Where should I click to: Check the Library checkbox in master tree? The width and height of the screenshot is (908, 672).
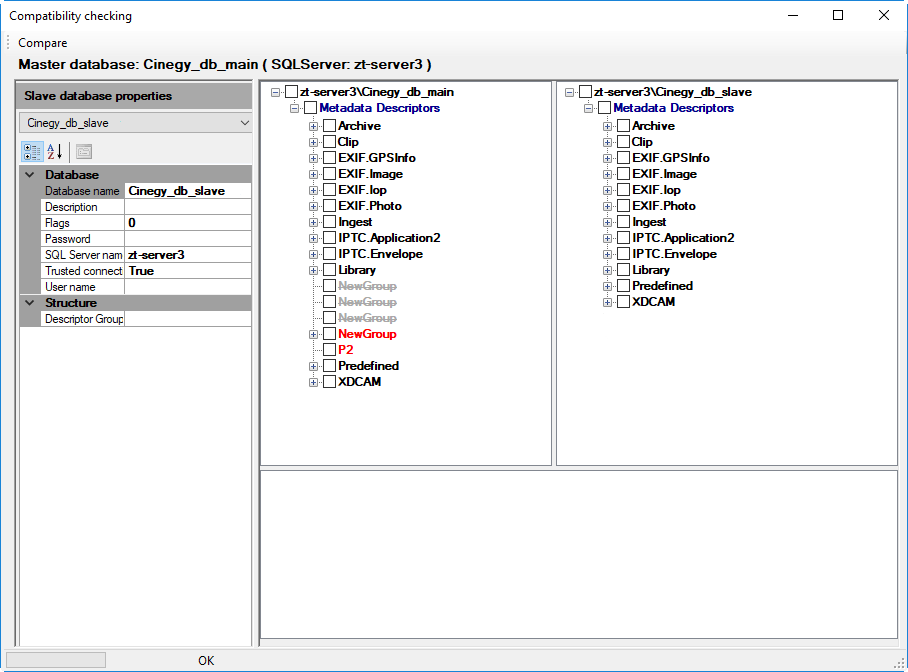pos(329,270)
